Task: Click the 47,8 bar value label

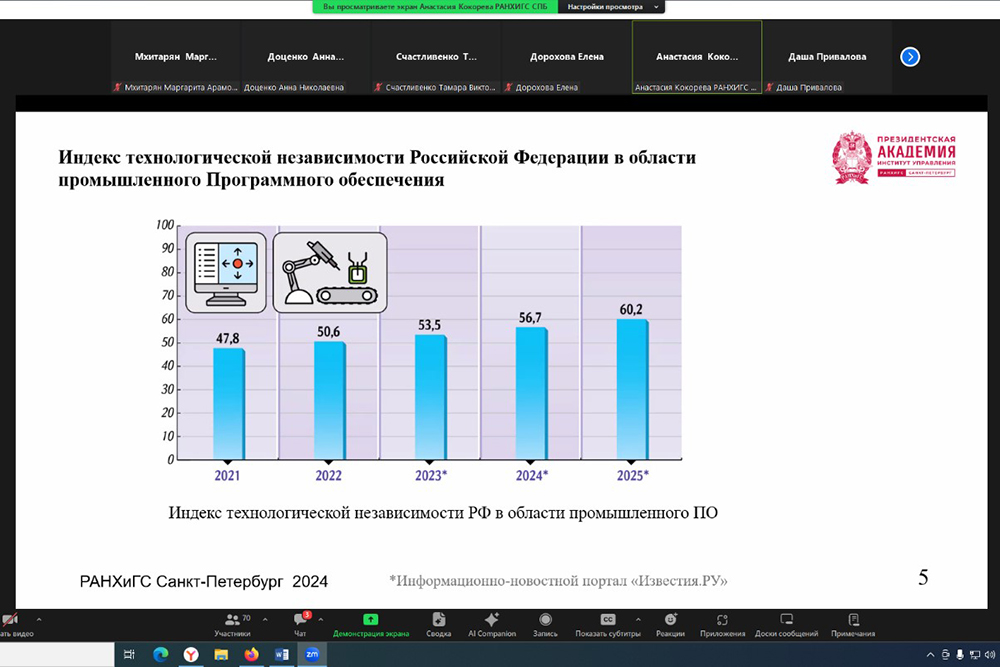Action: pos(228,339)
